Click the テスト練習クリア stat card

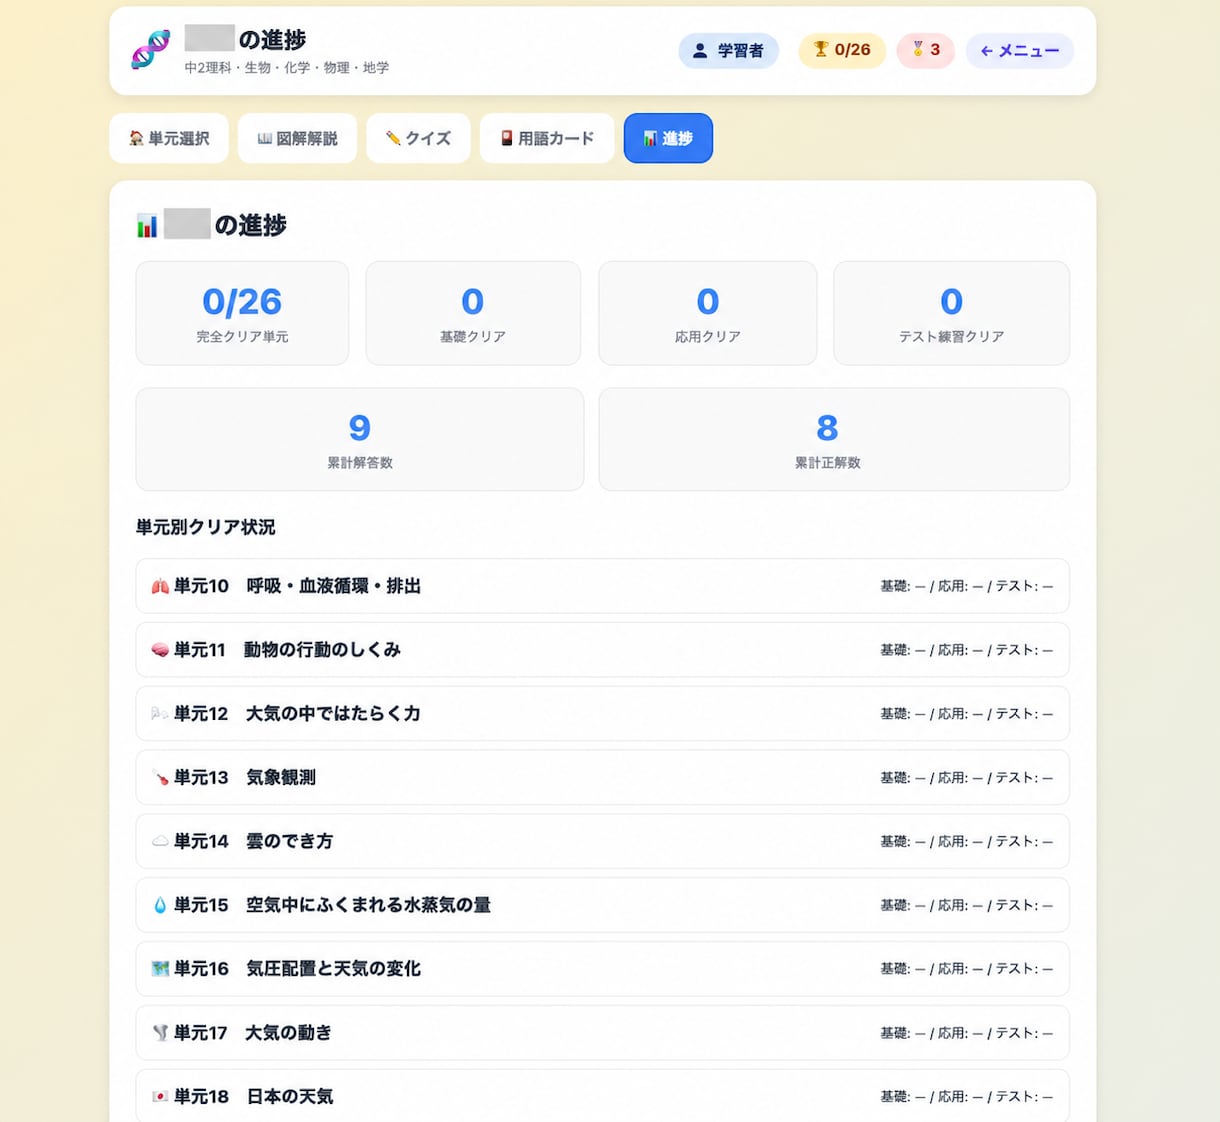(951, 313)
